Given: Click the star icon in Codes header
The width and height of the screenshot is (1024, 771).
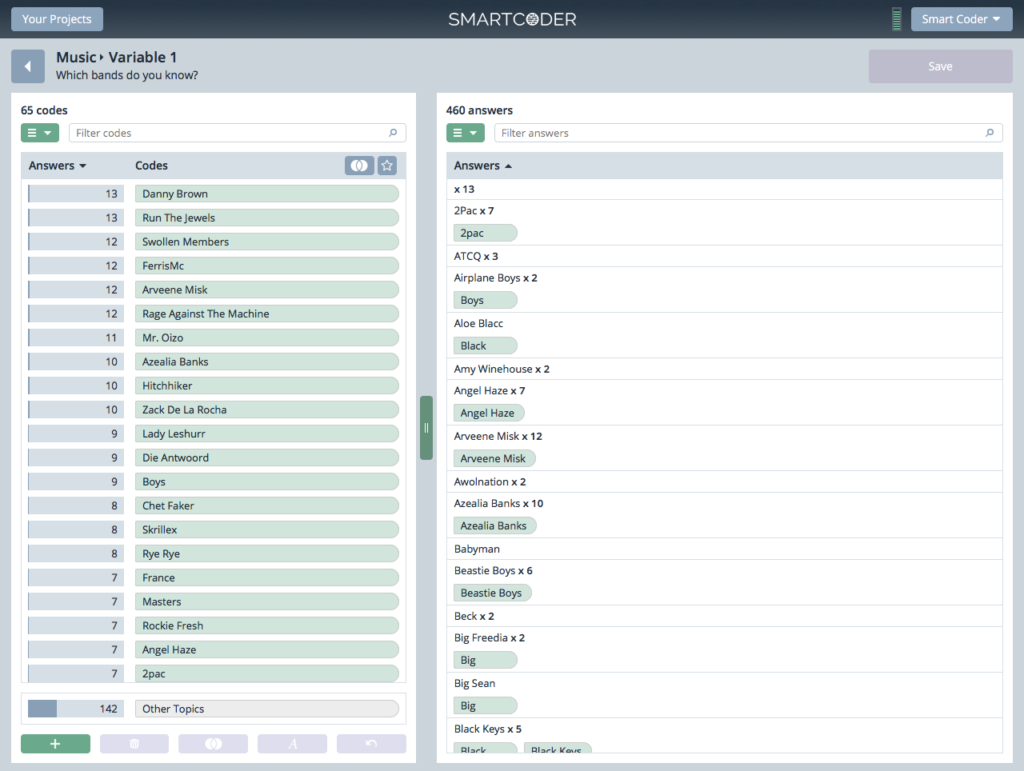Looking at the screenshot, I should tap(387, 165).
